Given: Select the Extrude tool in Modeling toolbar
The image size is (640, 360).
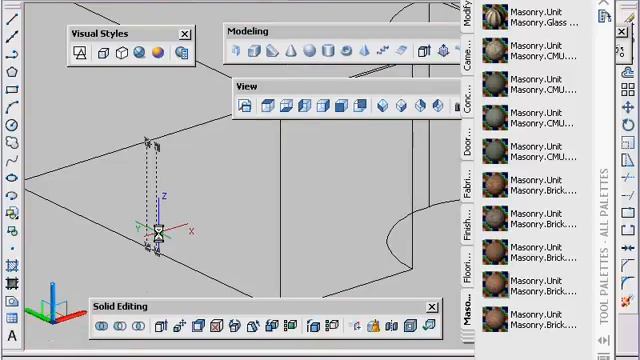Looking at the screenshot, I should [424, 51].
